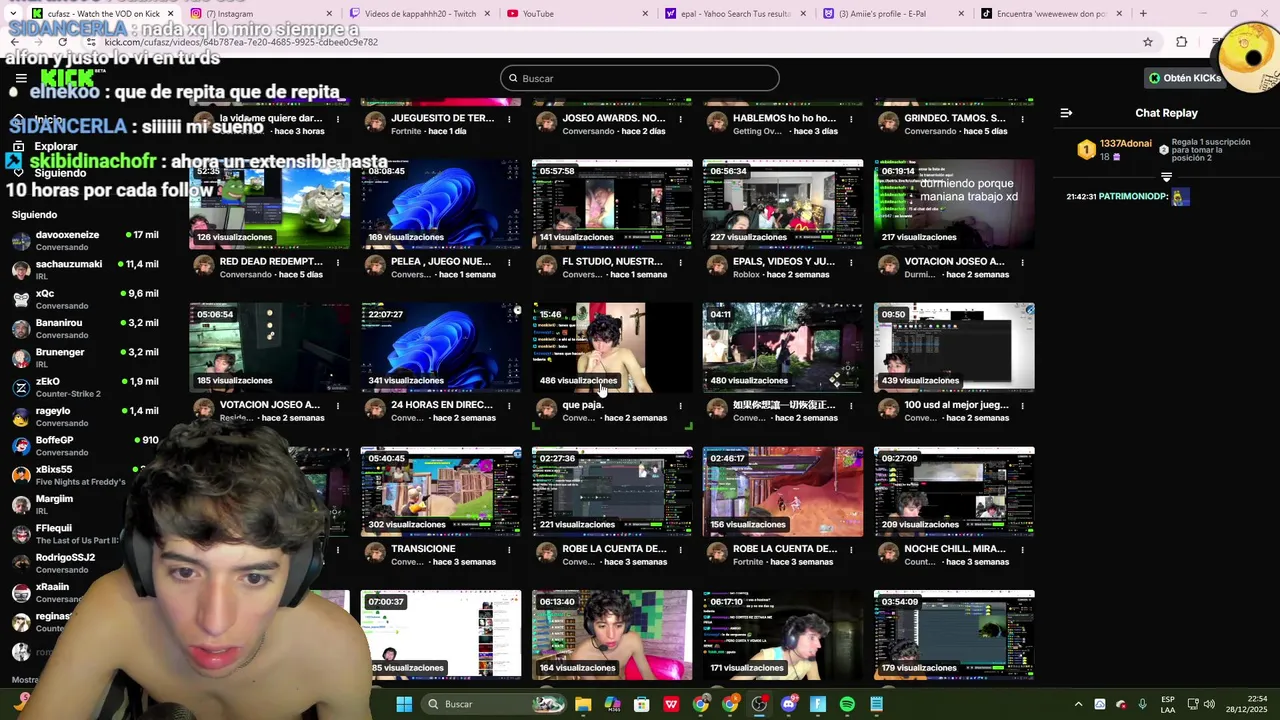Open WPS Office from taskbar

point(671,704)
